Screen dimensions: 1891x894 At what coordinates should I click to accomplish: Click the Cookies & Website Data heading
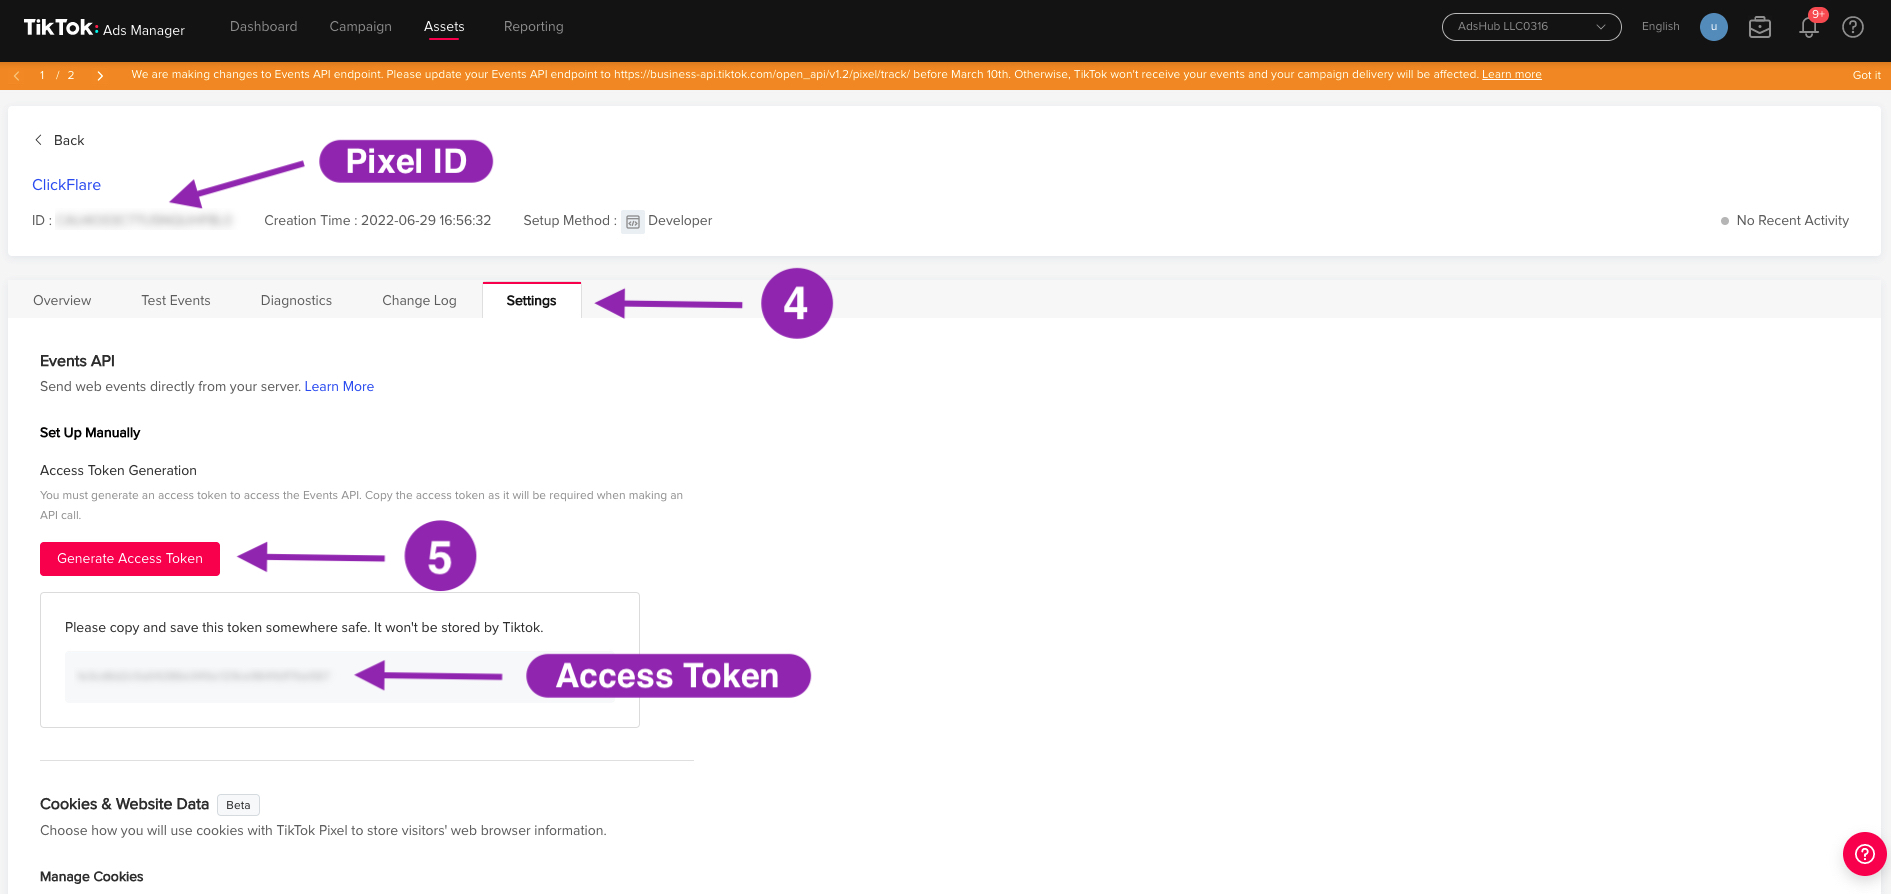[124, 804]
